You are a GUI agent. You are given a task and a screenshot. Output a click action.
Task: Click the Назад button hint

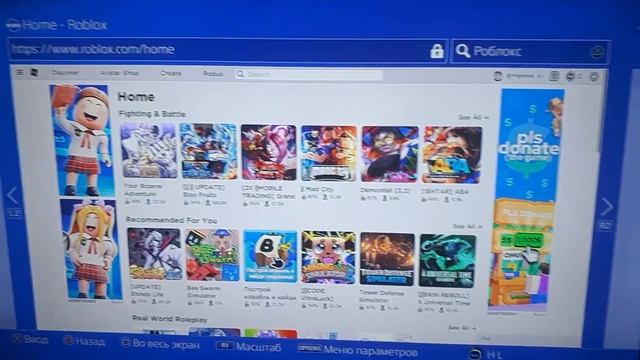85,341
